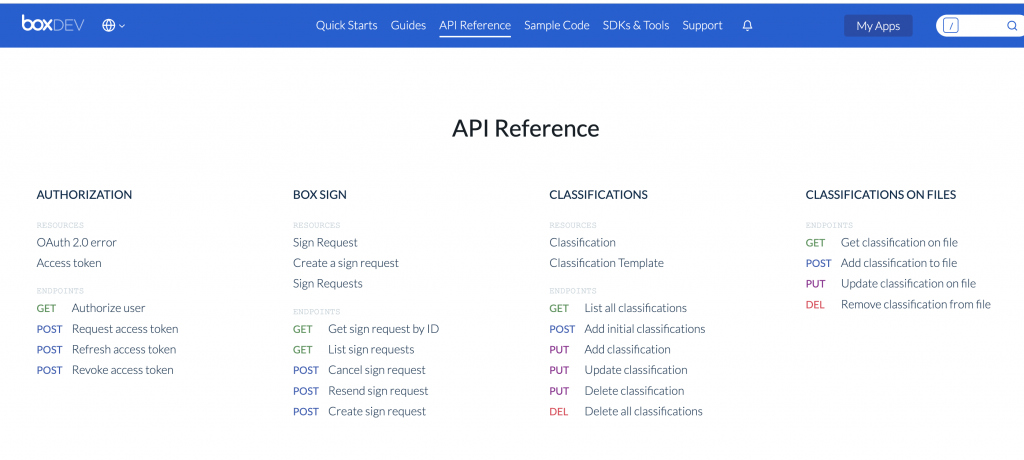Open the List all classifications endpoint
The width and height of the screenshot is (1024, 460).
tap(635, 308)
